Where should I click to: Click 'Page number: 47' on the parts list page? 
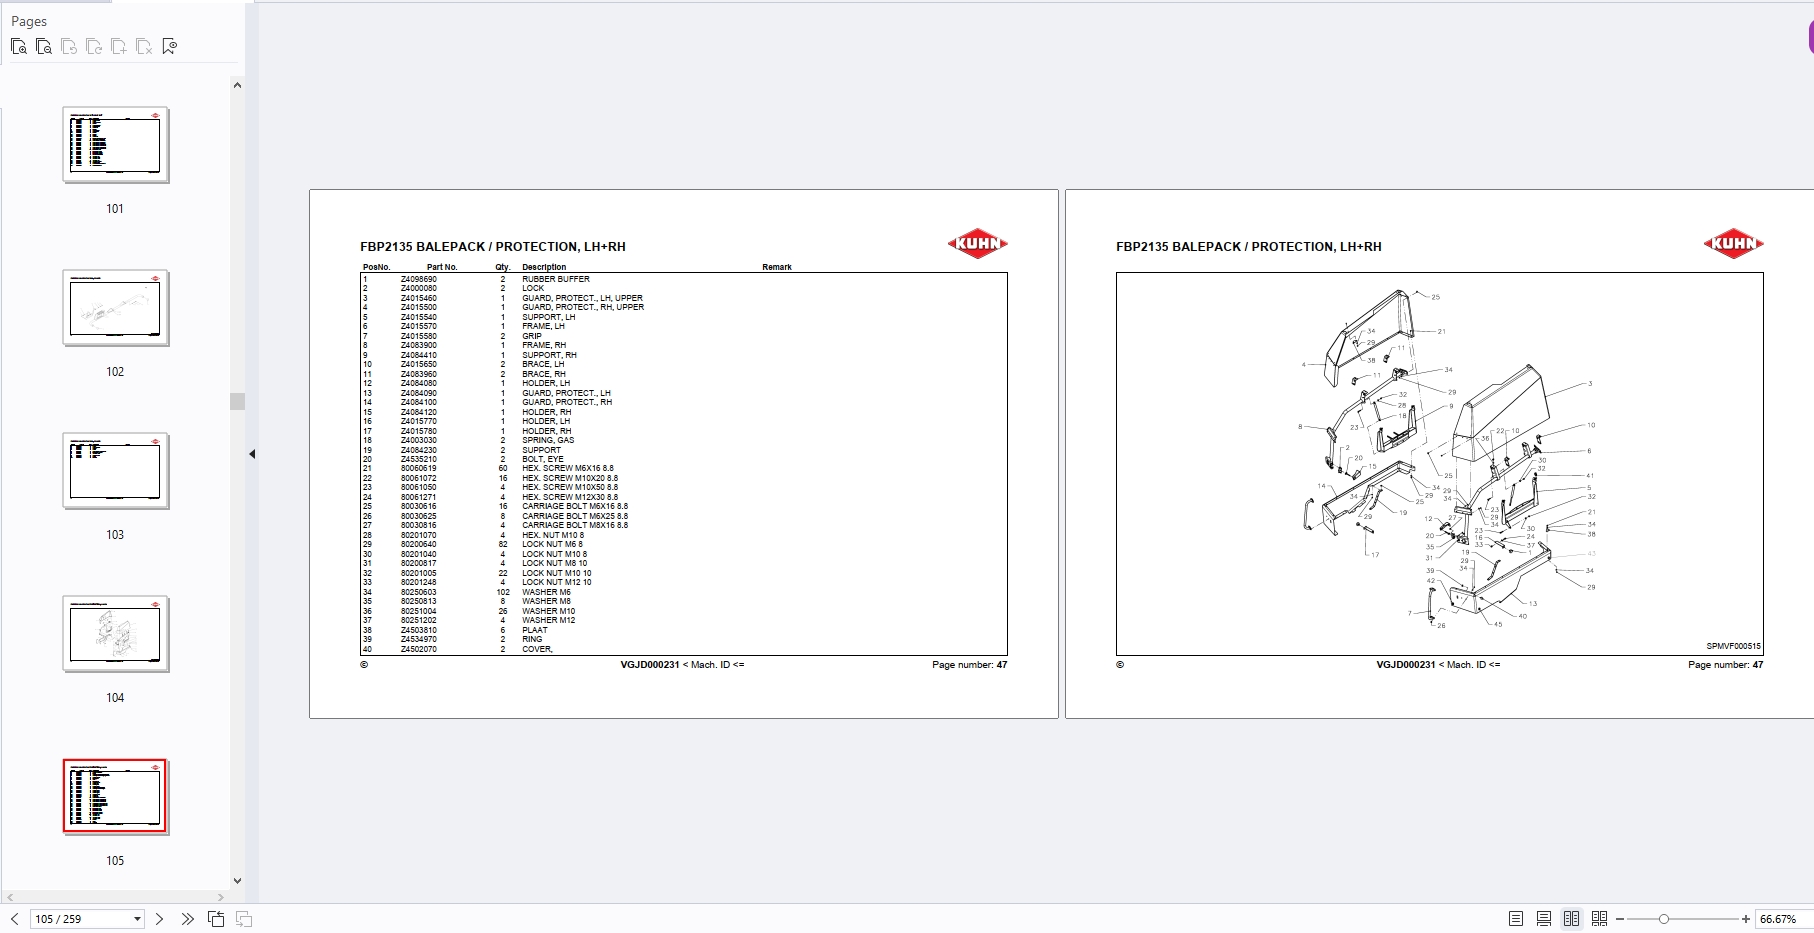coord(970,665)
